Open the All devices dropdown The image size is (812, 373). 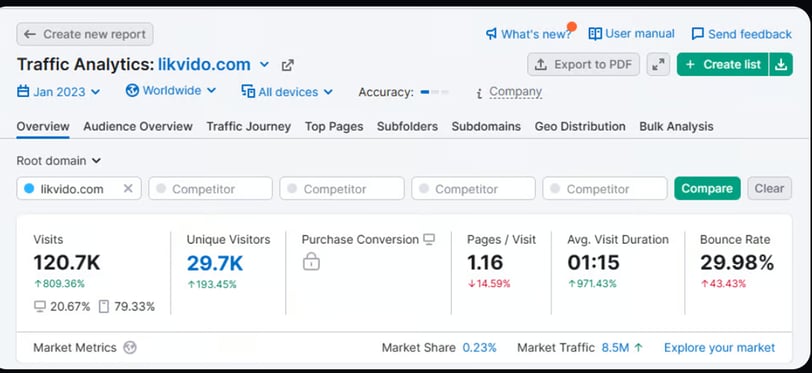[287, 92]
